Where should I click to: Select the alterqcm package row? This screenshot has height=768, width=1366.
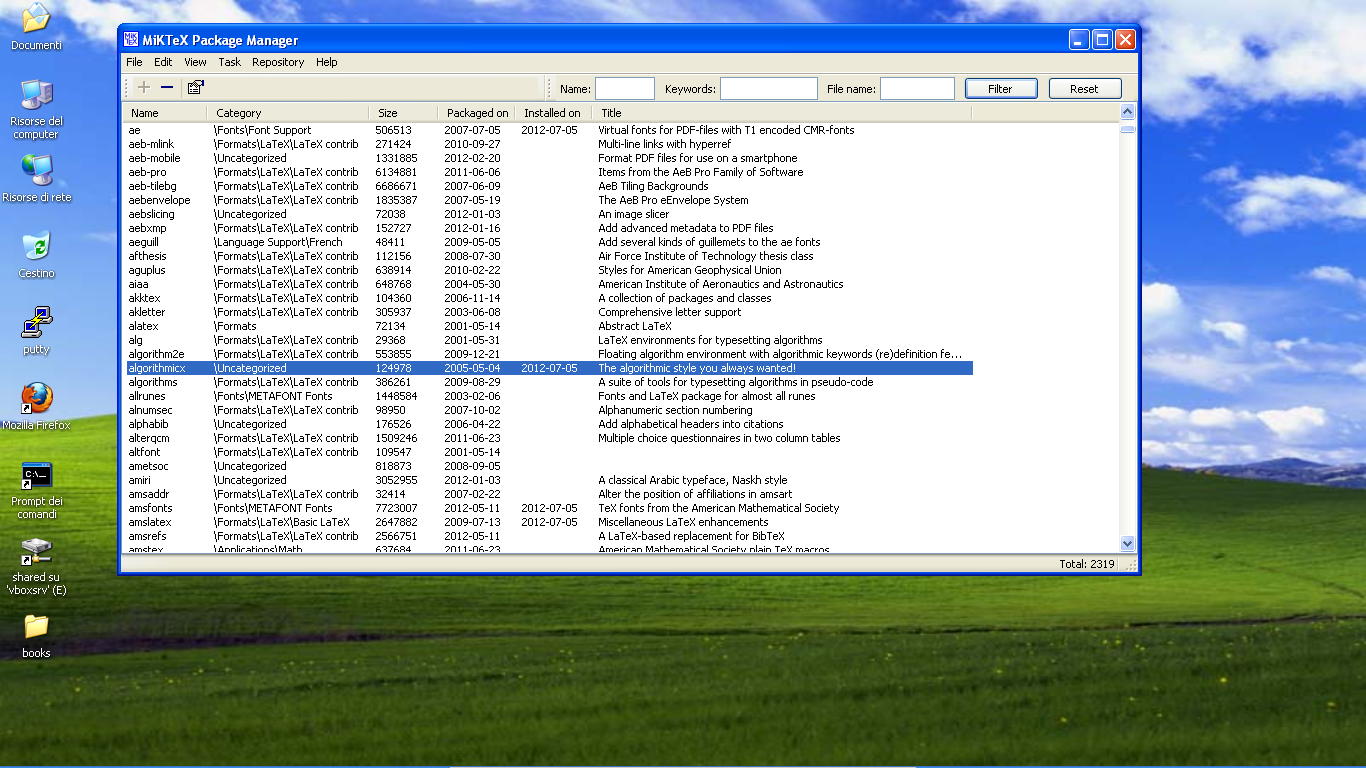548,438
